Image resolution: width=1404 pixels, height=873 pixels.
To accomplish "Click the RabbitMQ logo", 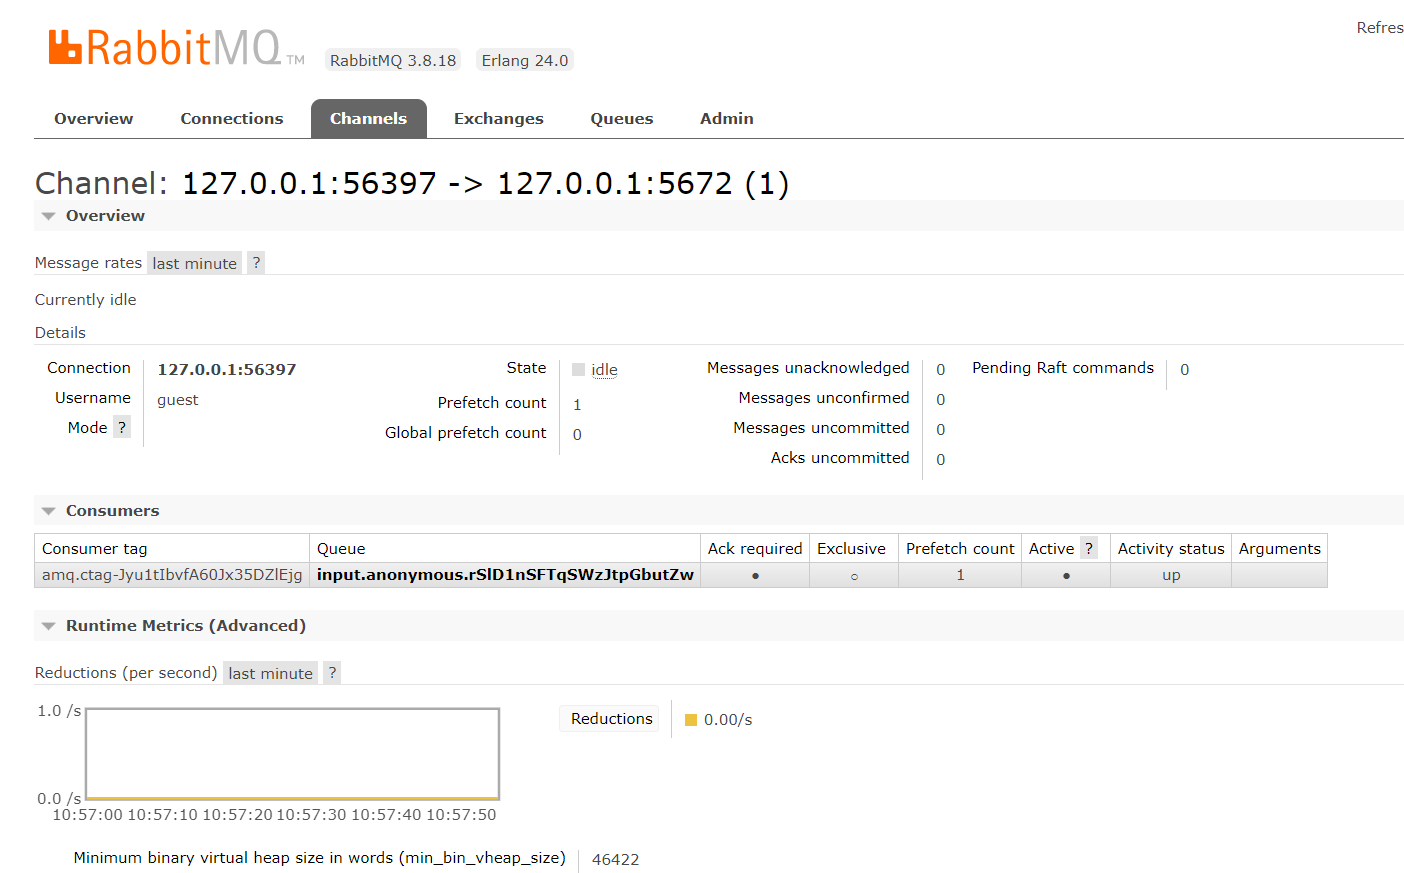I will click(176, 47).
